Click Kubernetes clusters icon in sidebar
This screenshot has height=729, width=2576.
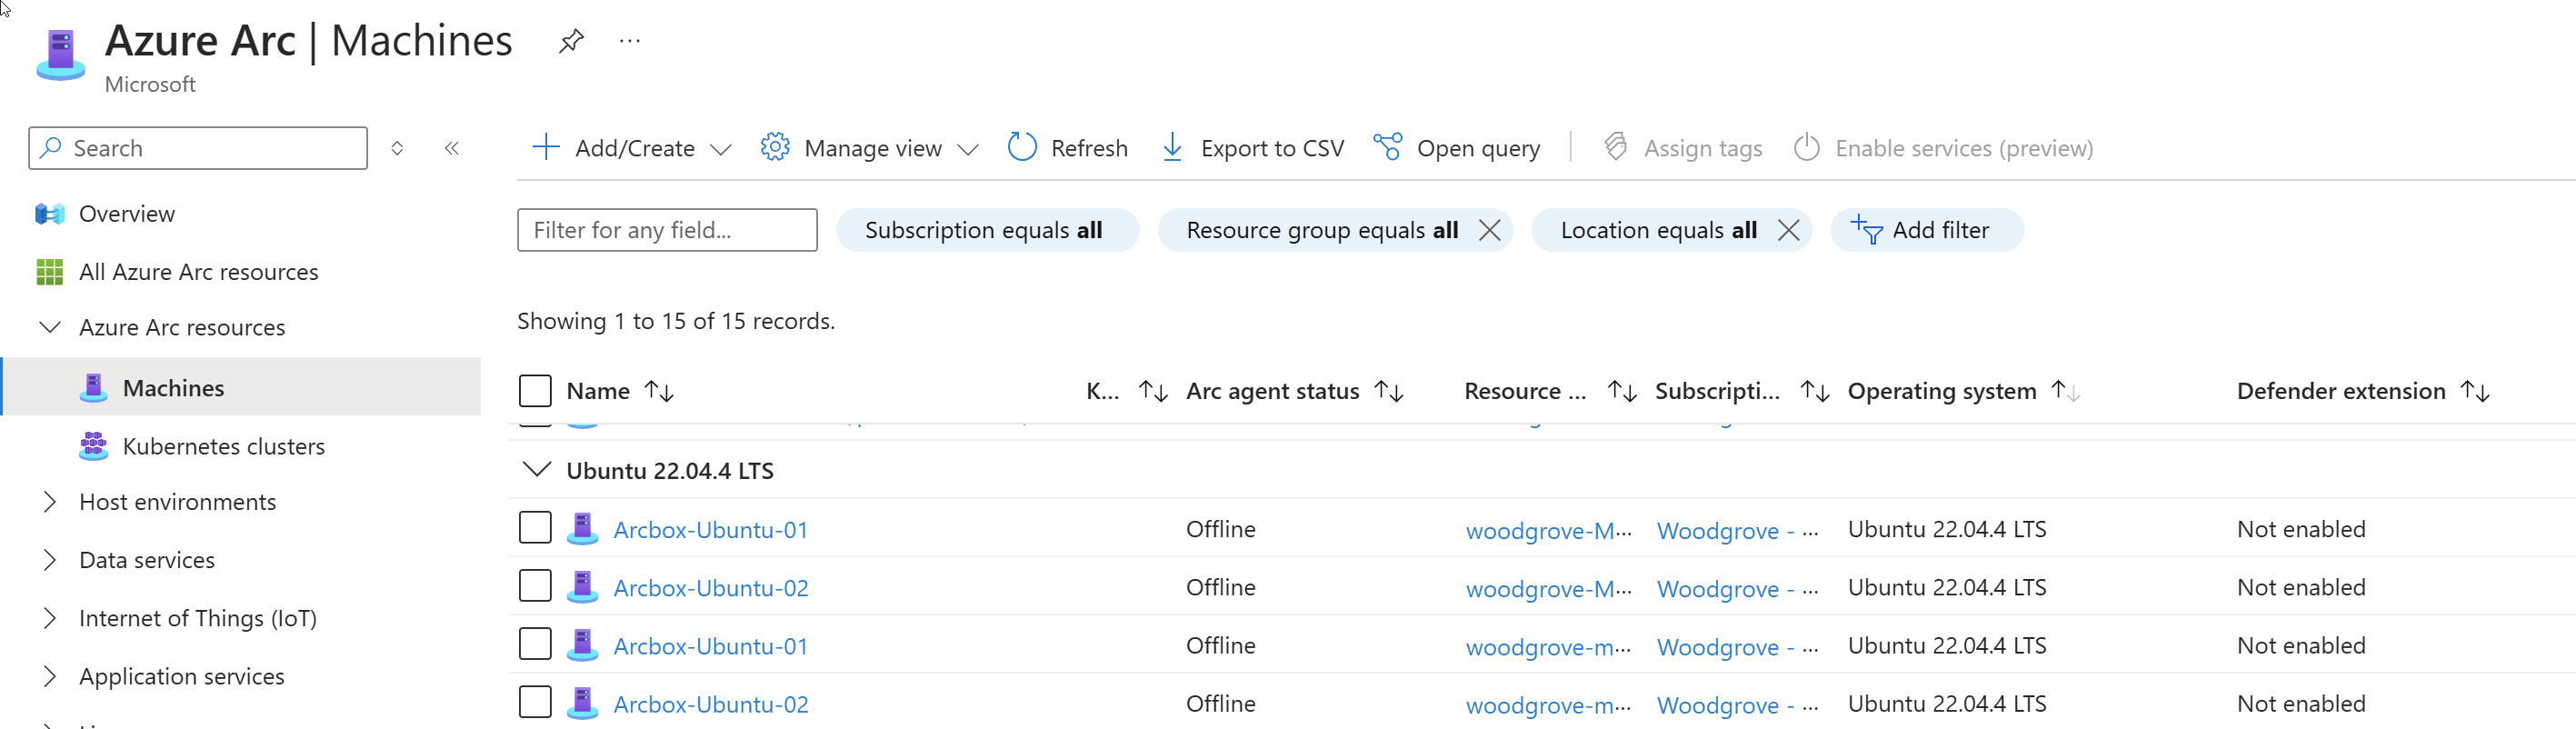click(x=94, y=446)
